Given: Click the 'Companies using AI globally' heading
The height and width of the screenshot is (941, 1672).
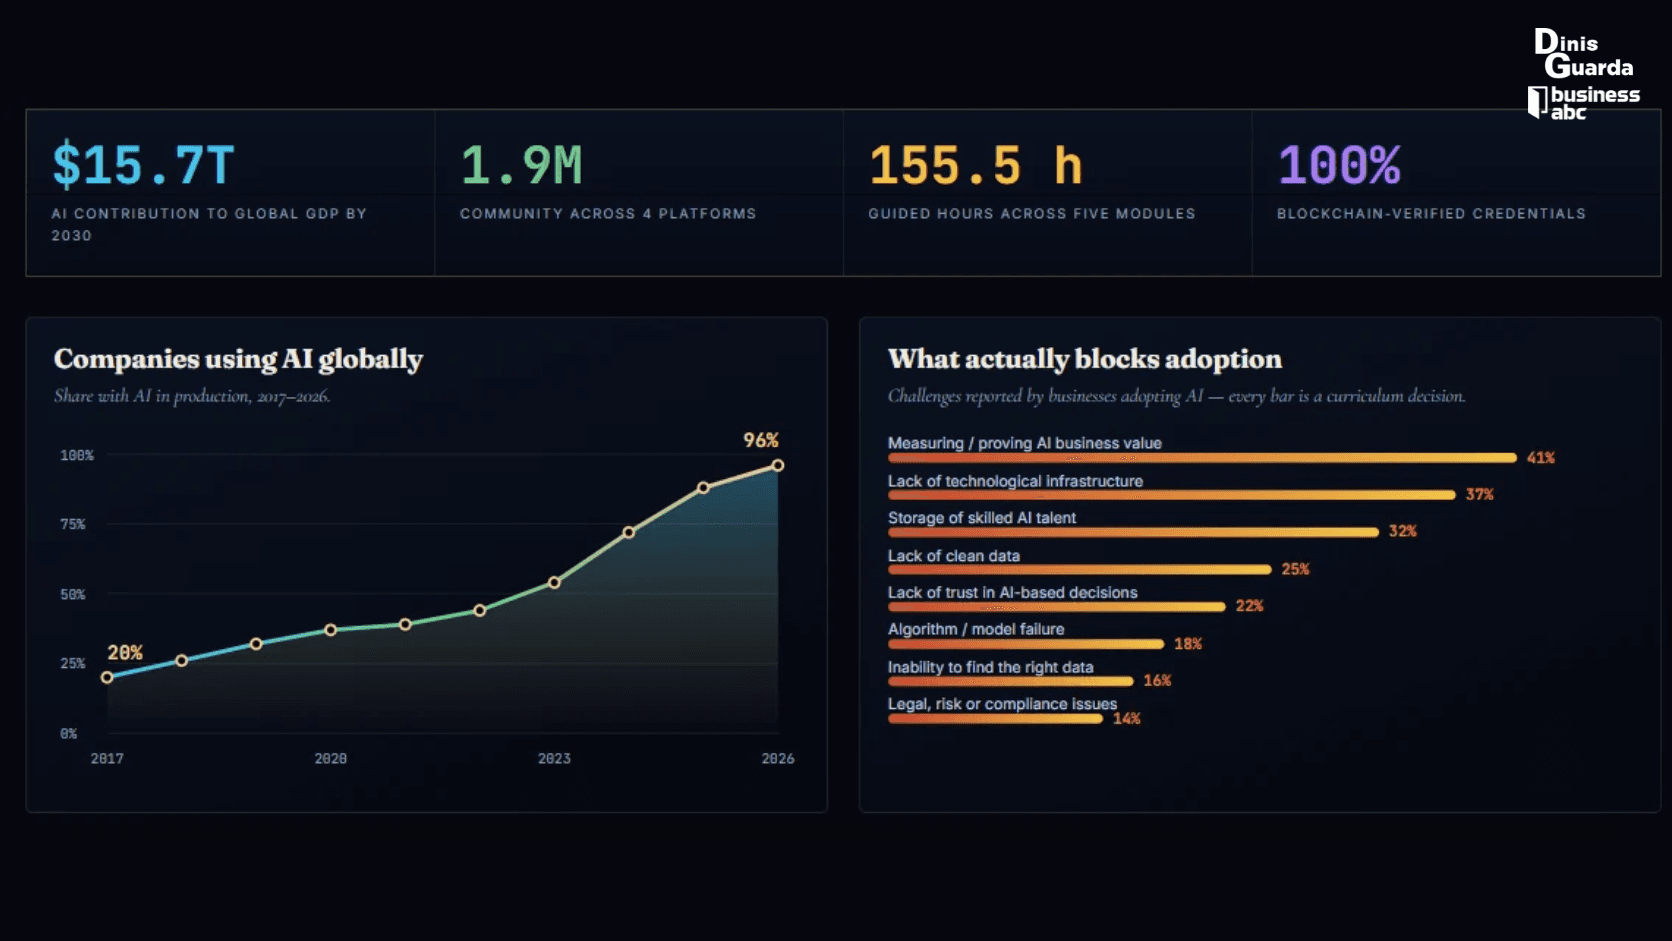Looking at the screenshot, I should [x=238, y=359].
